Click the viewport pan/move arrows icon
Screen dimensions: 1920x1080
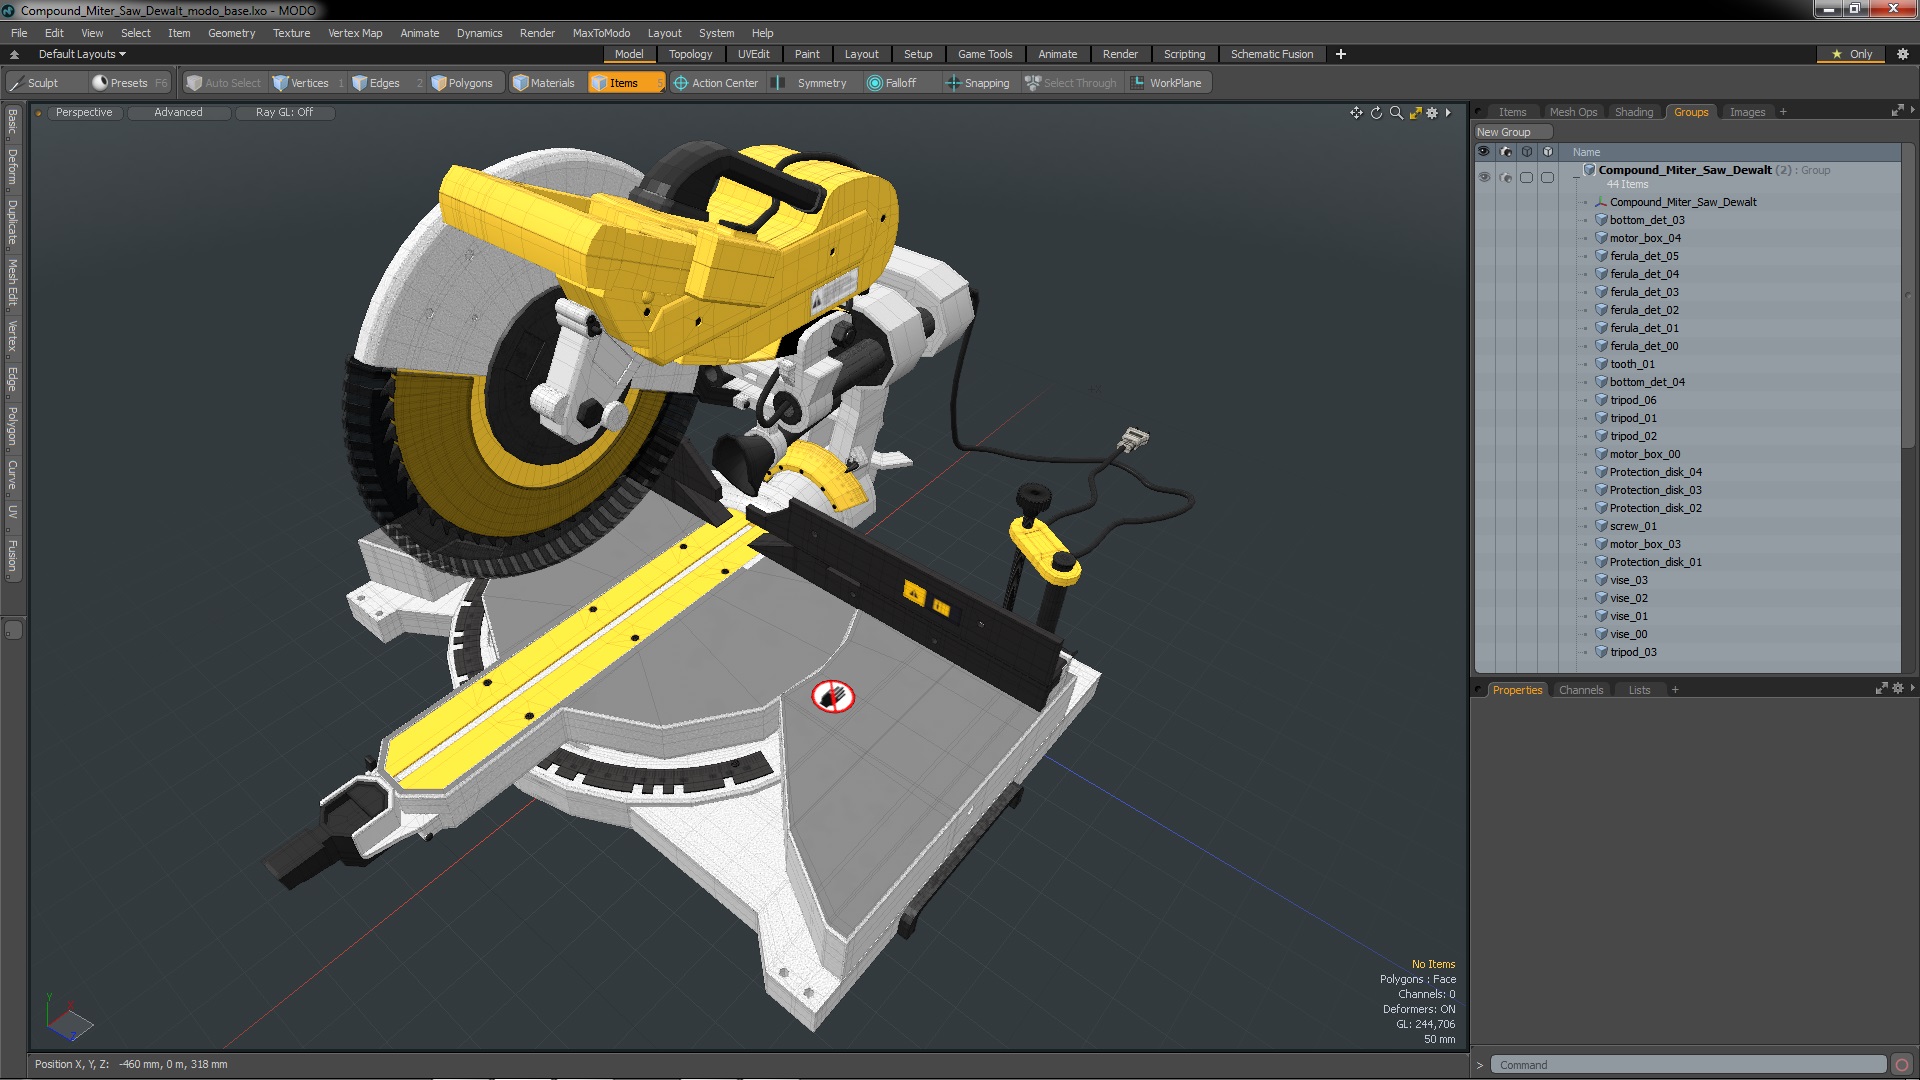coord(1356,113)
